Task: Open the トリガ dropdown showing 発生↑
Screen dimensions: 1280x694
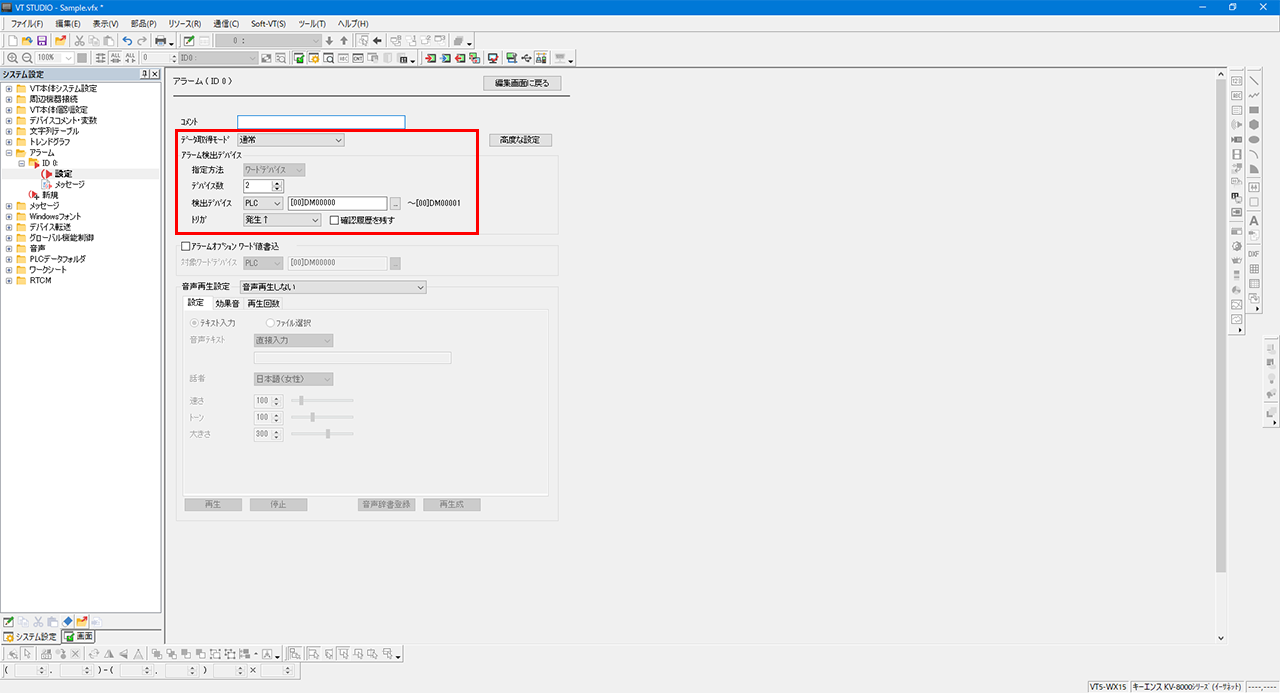Action: (282, 220)
